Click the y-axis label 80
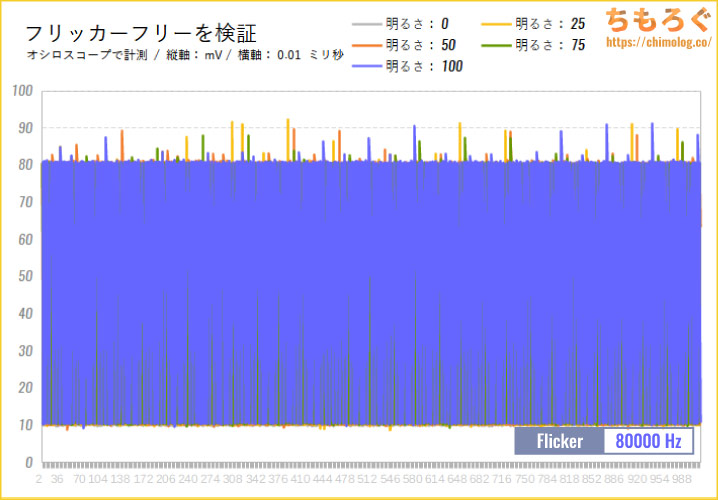 pos(25,165)
